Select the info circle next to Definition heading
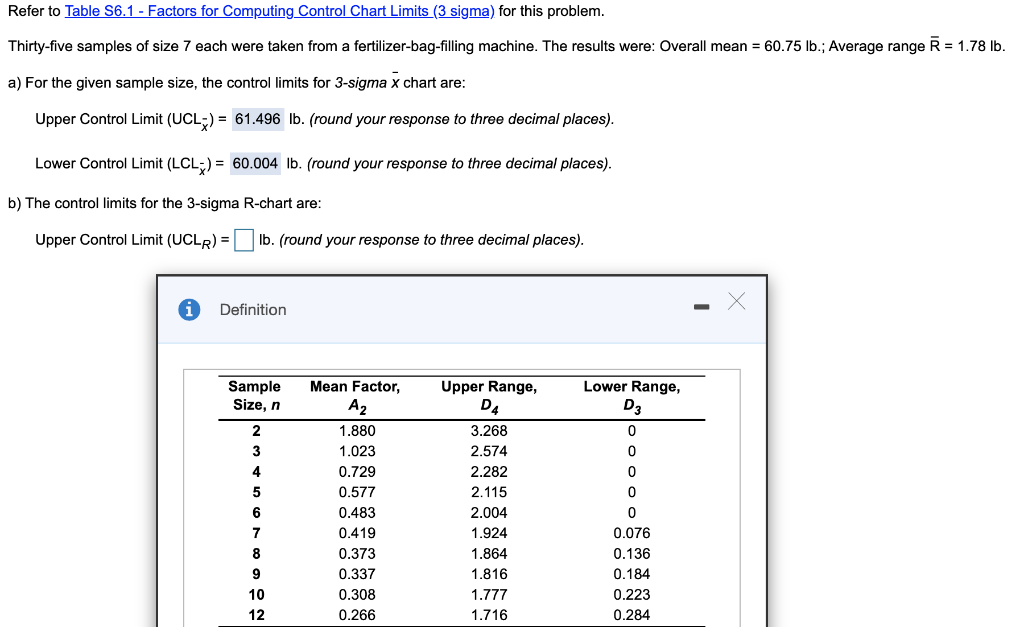Screen dimensions: 1024x627 click(189, 309)
